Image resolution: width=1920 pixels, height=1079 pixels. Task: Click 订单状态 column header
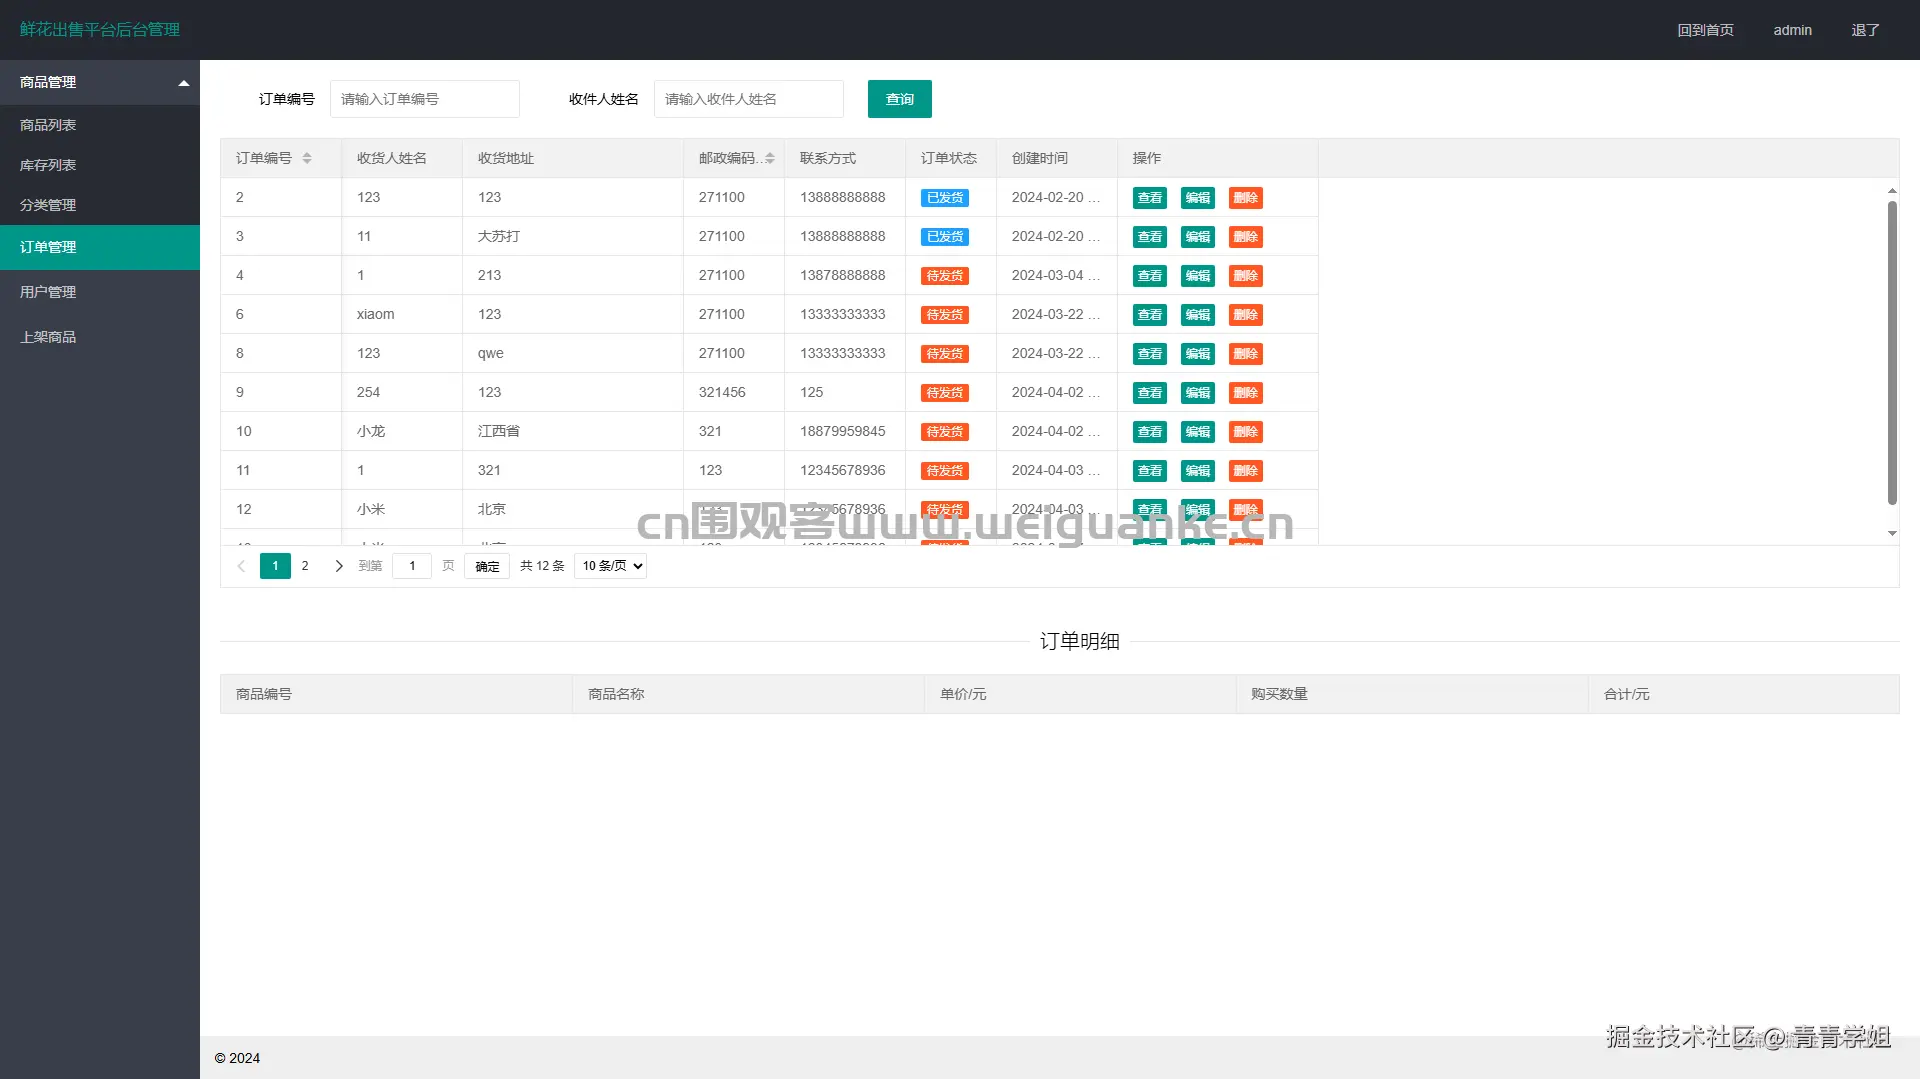pos(949,158)
